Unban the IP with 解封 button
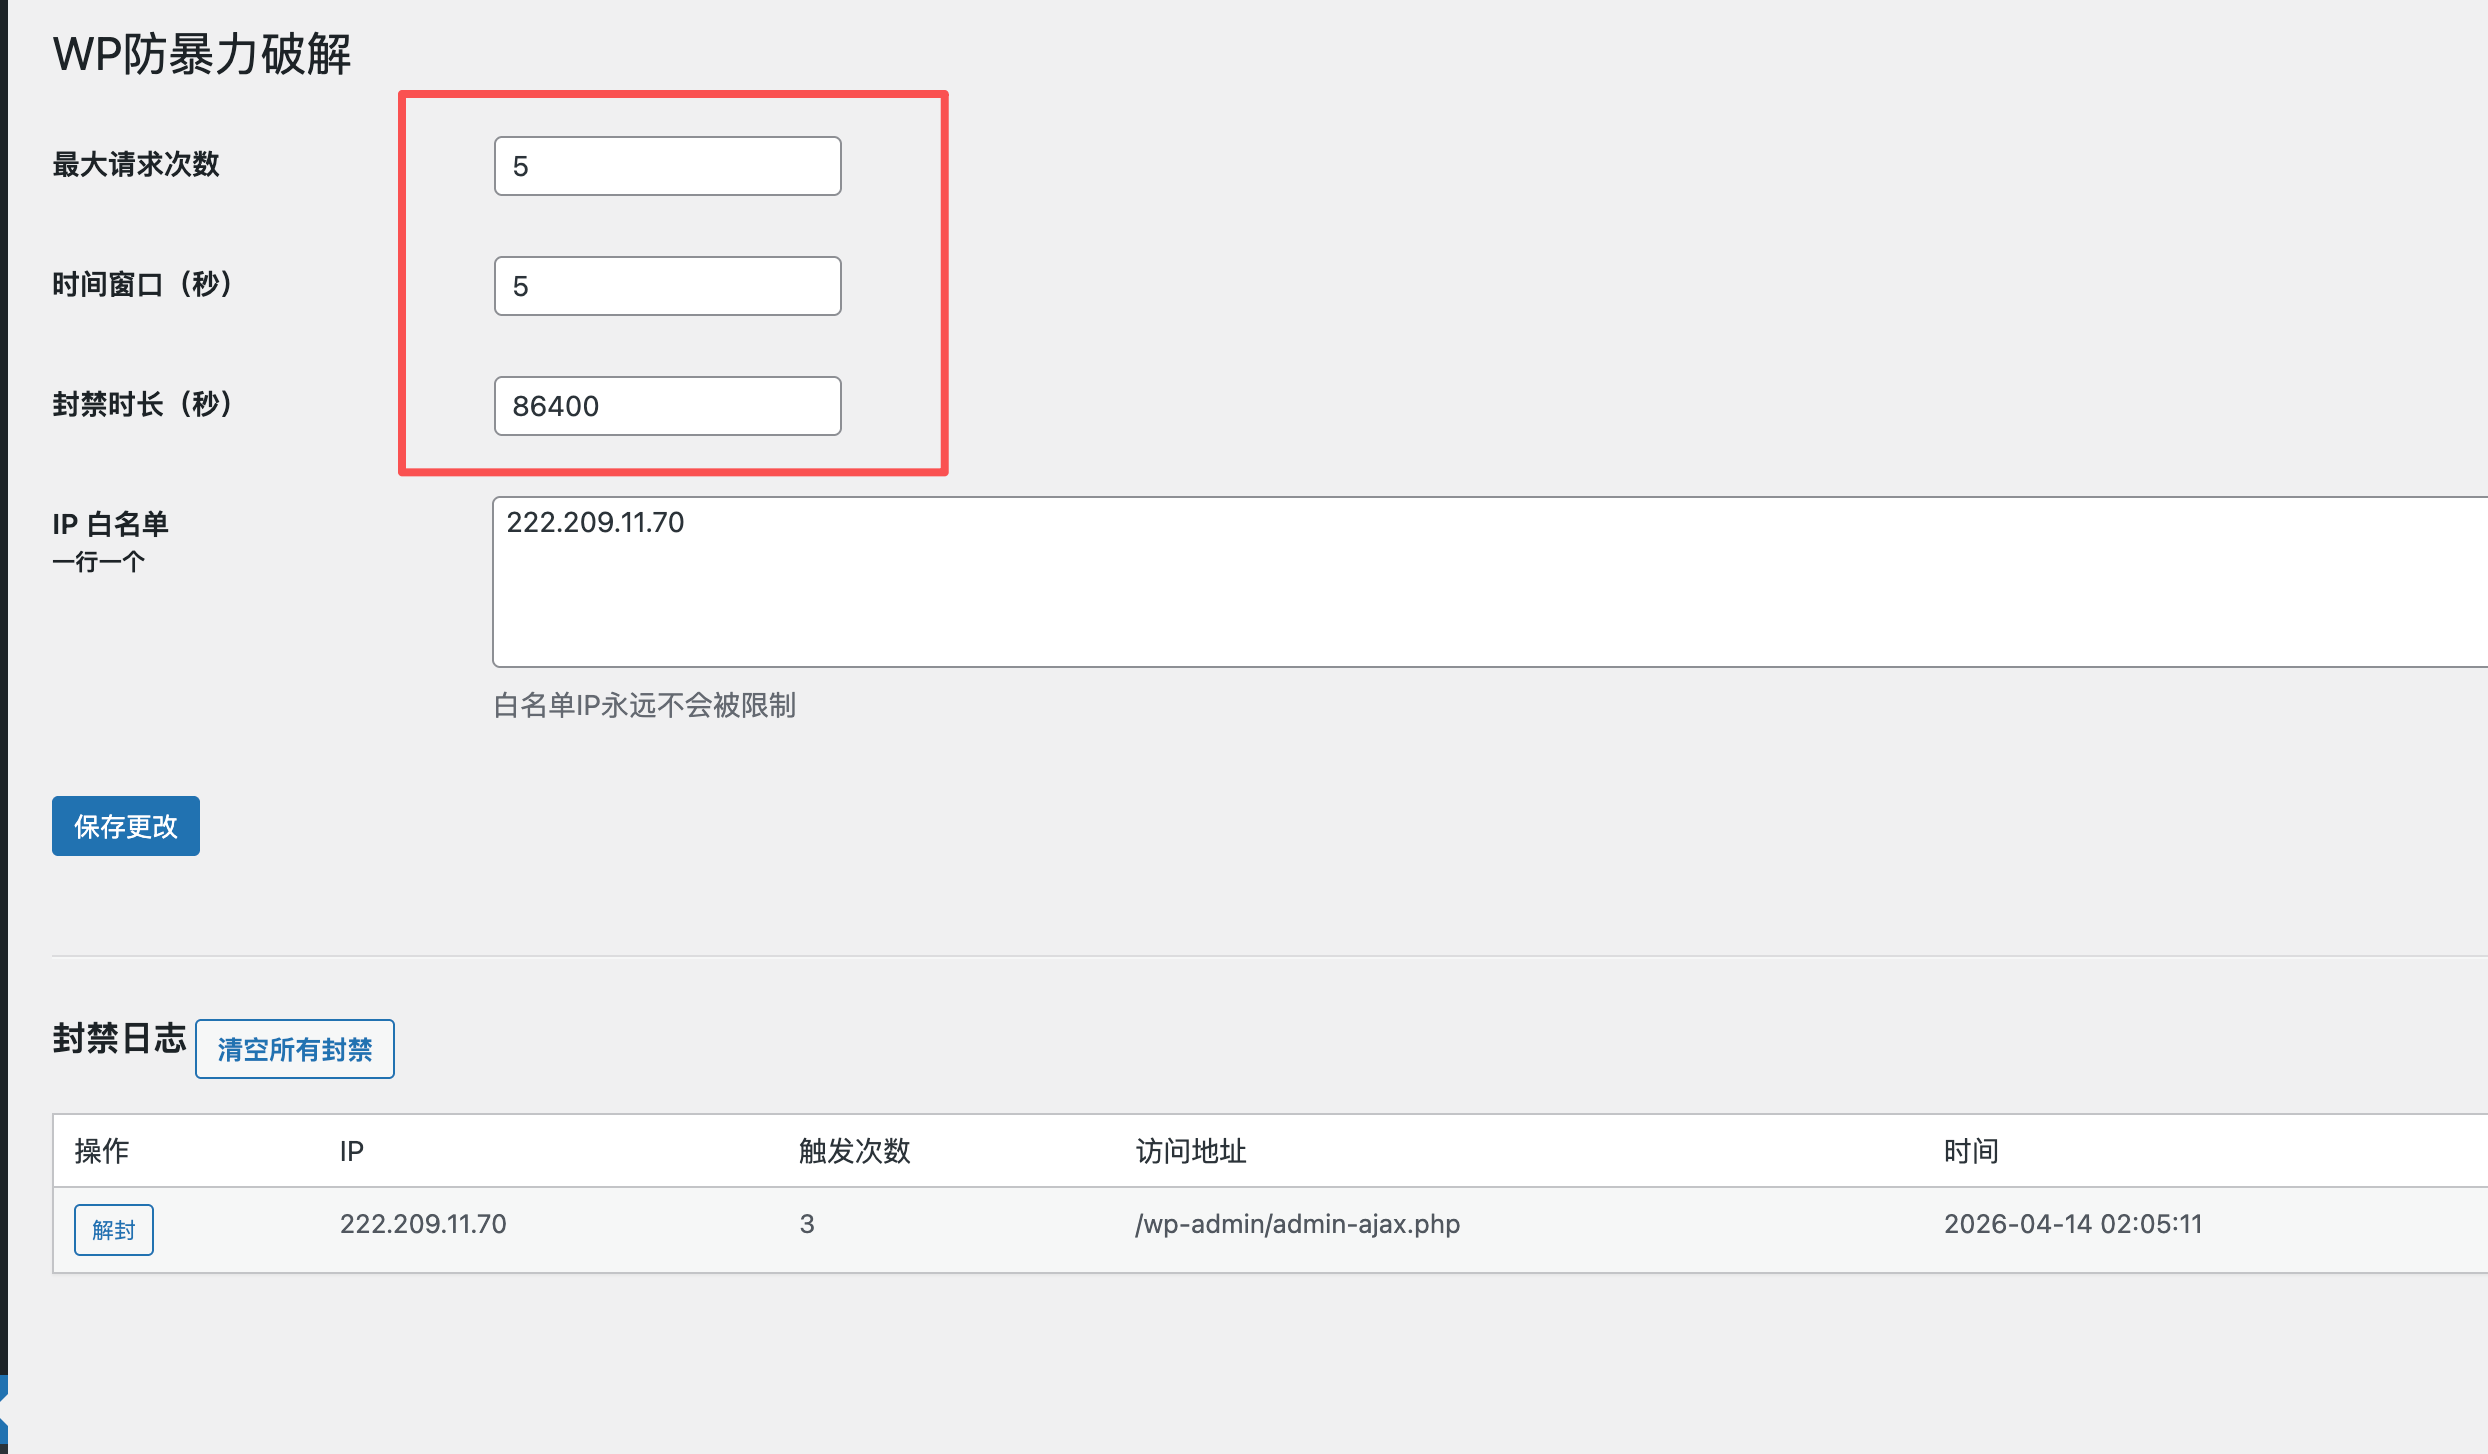The image size is (2488, 1454). (x=114, y=1230)
